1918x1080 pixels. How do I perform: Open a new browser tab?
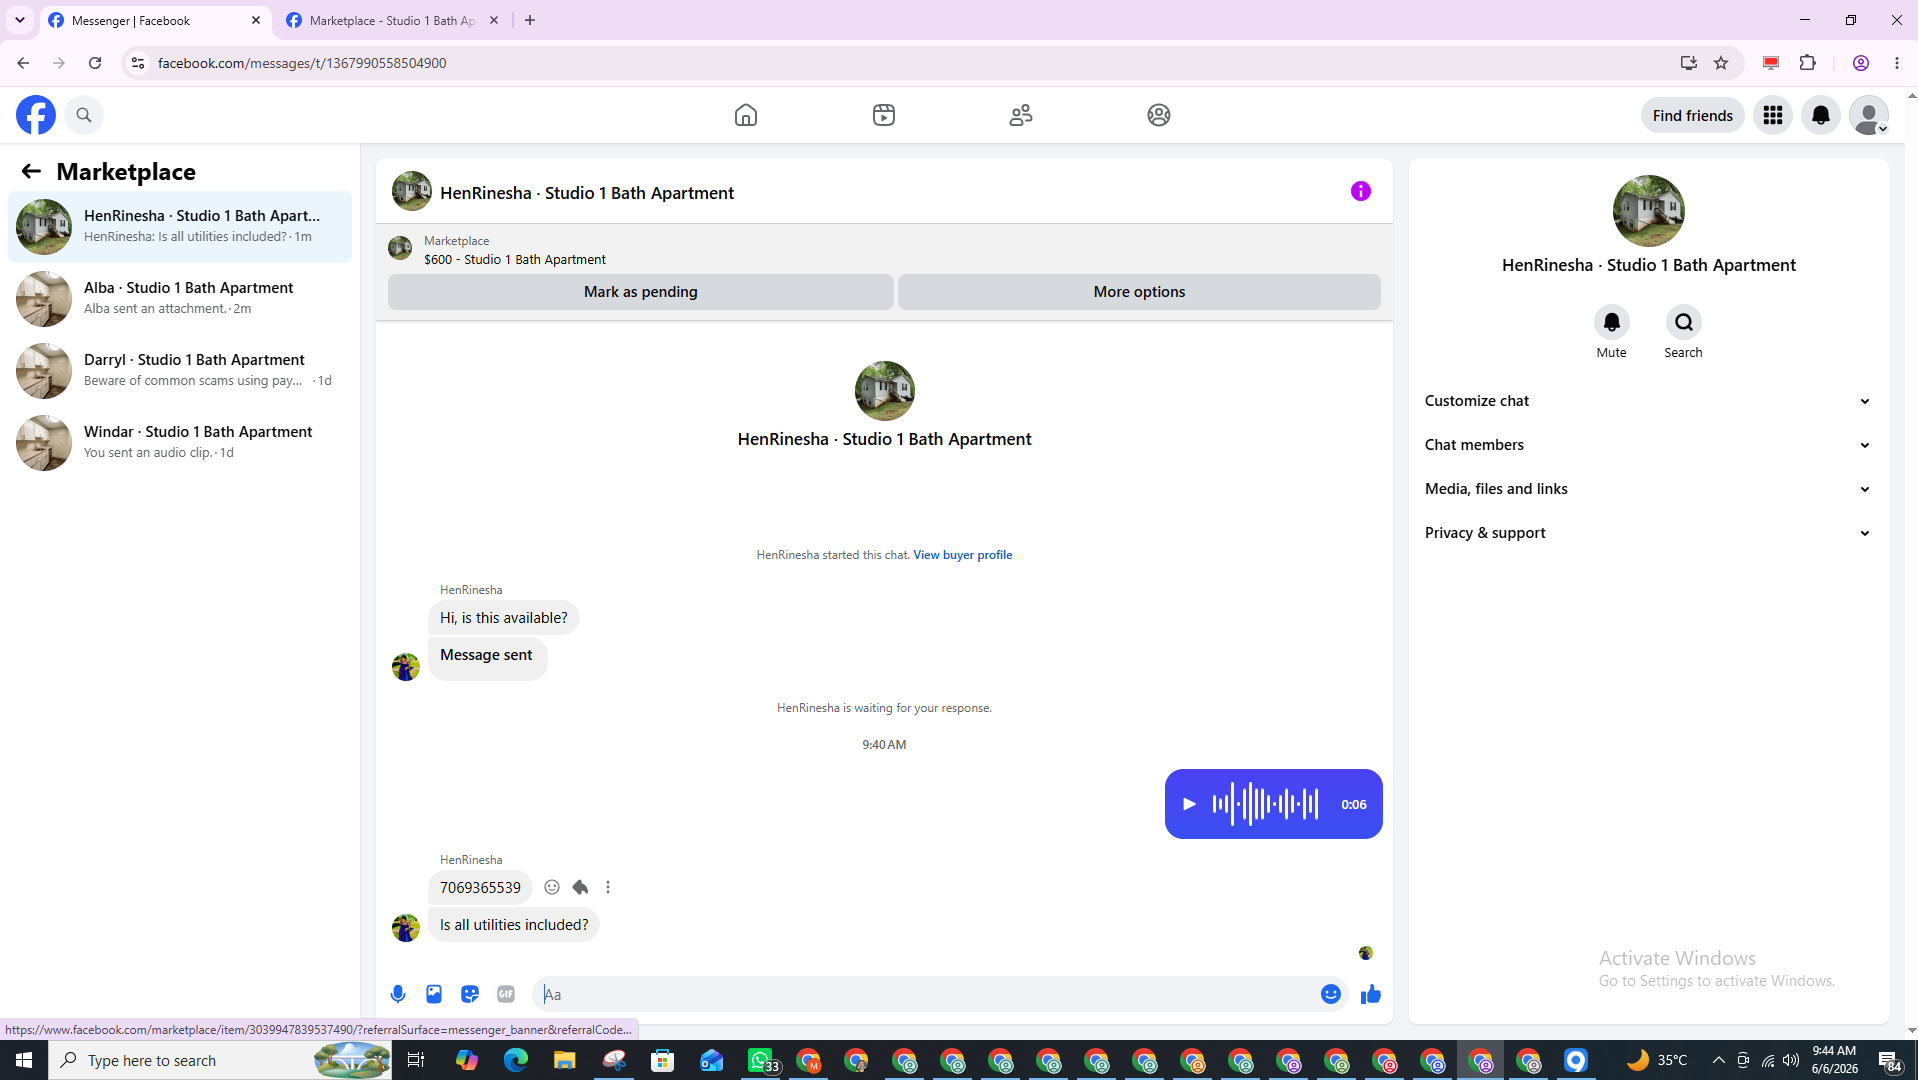[x=530, y=20]
